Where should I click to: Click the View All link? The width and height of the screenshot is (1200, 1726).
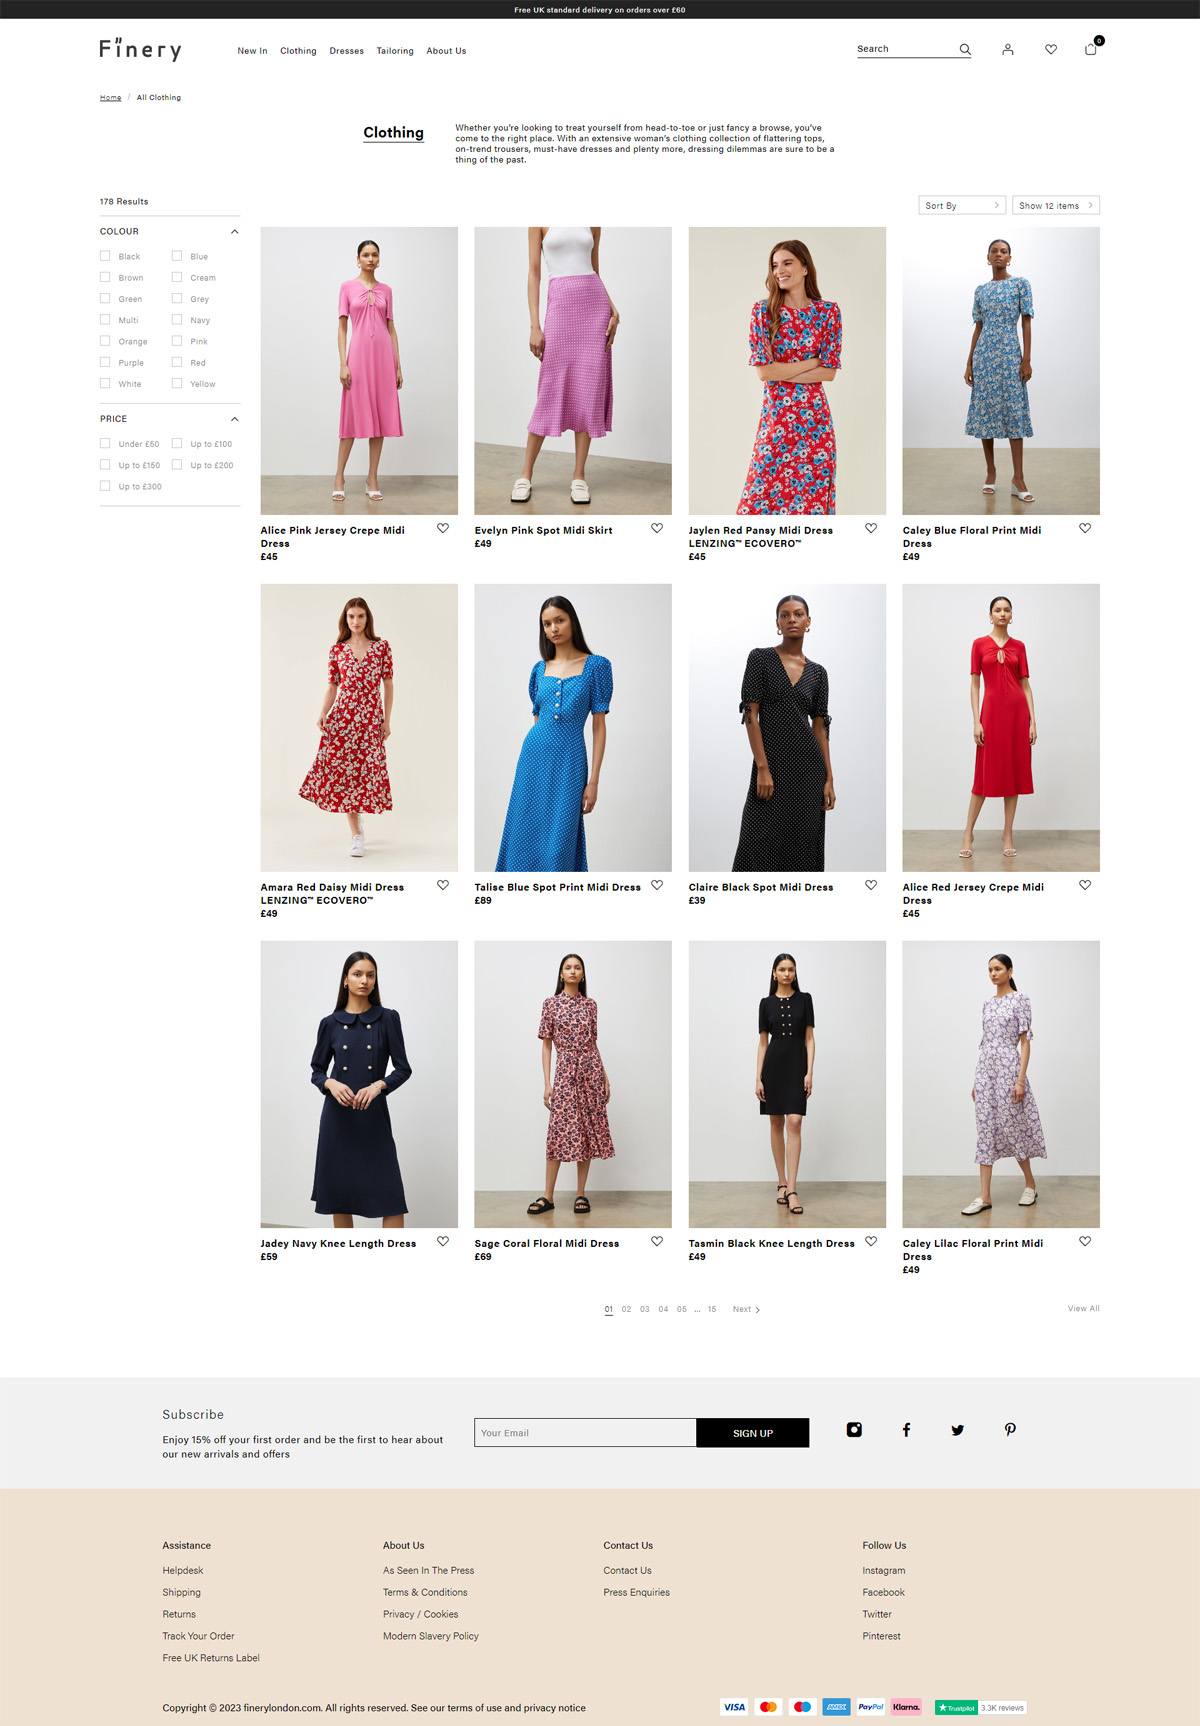(x=1083, y=1308)
